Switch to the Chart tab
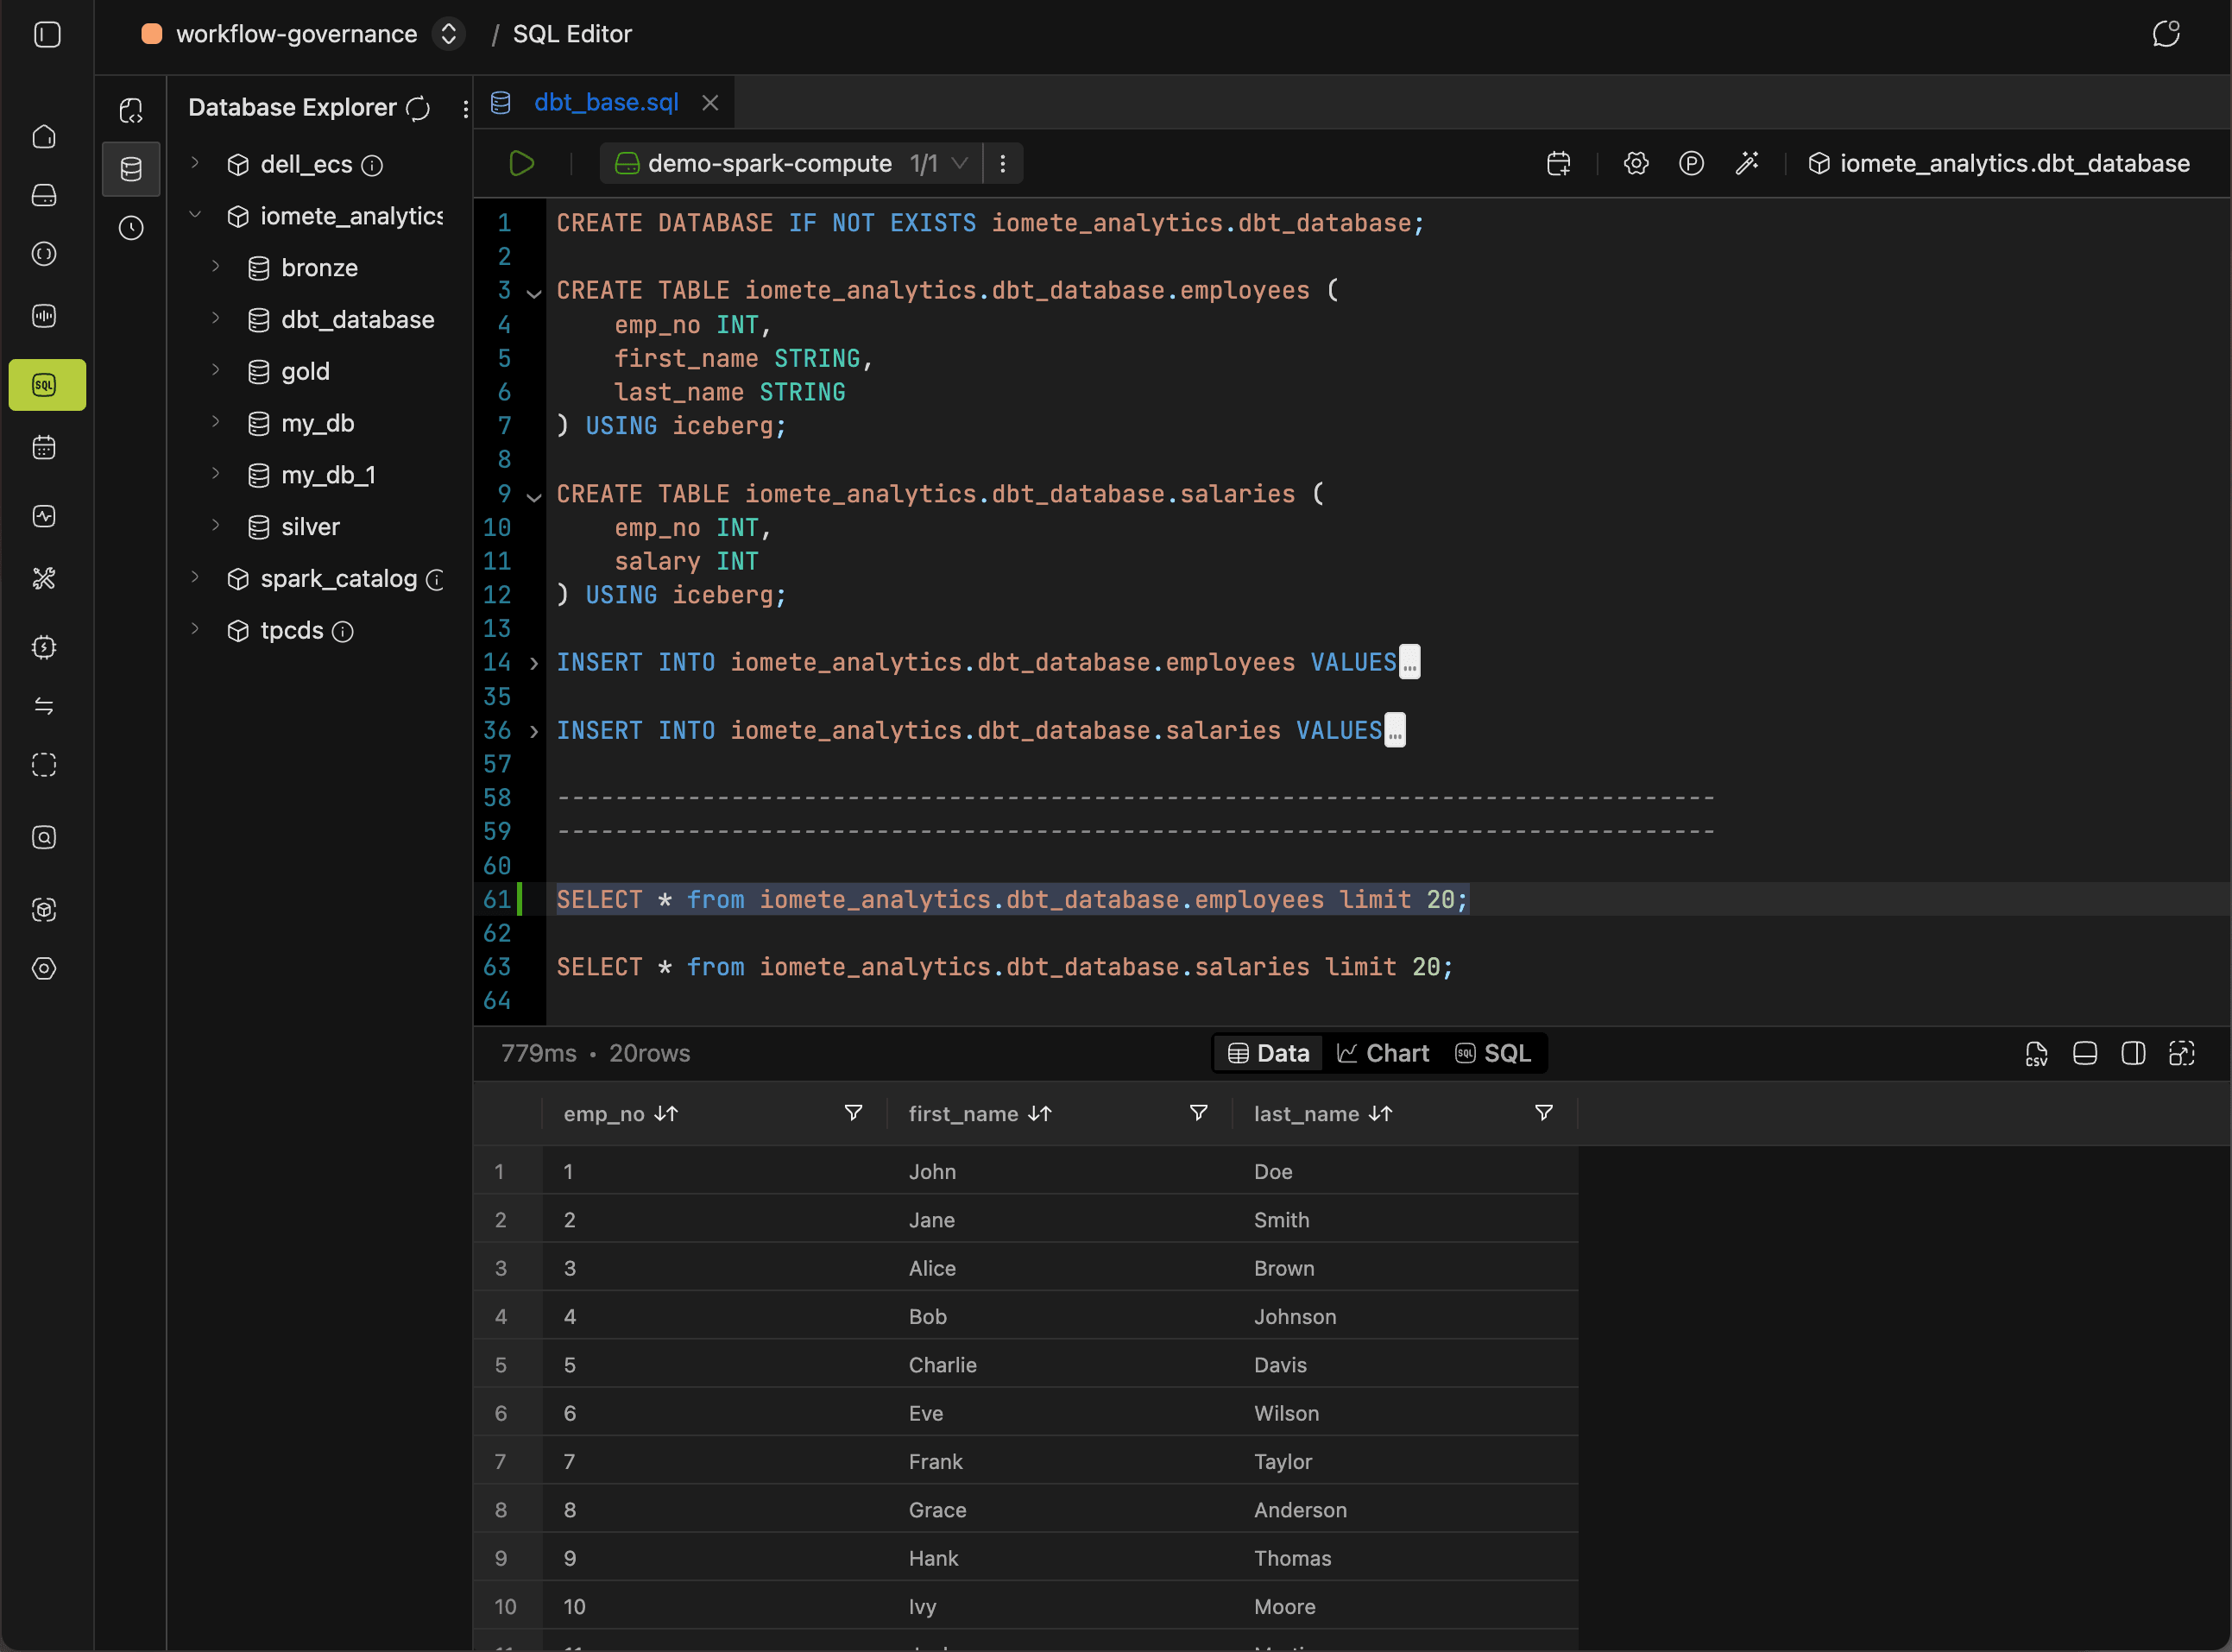This screenshot has width=2232, height=1652. click(x=1383, y=1053)
